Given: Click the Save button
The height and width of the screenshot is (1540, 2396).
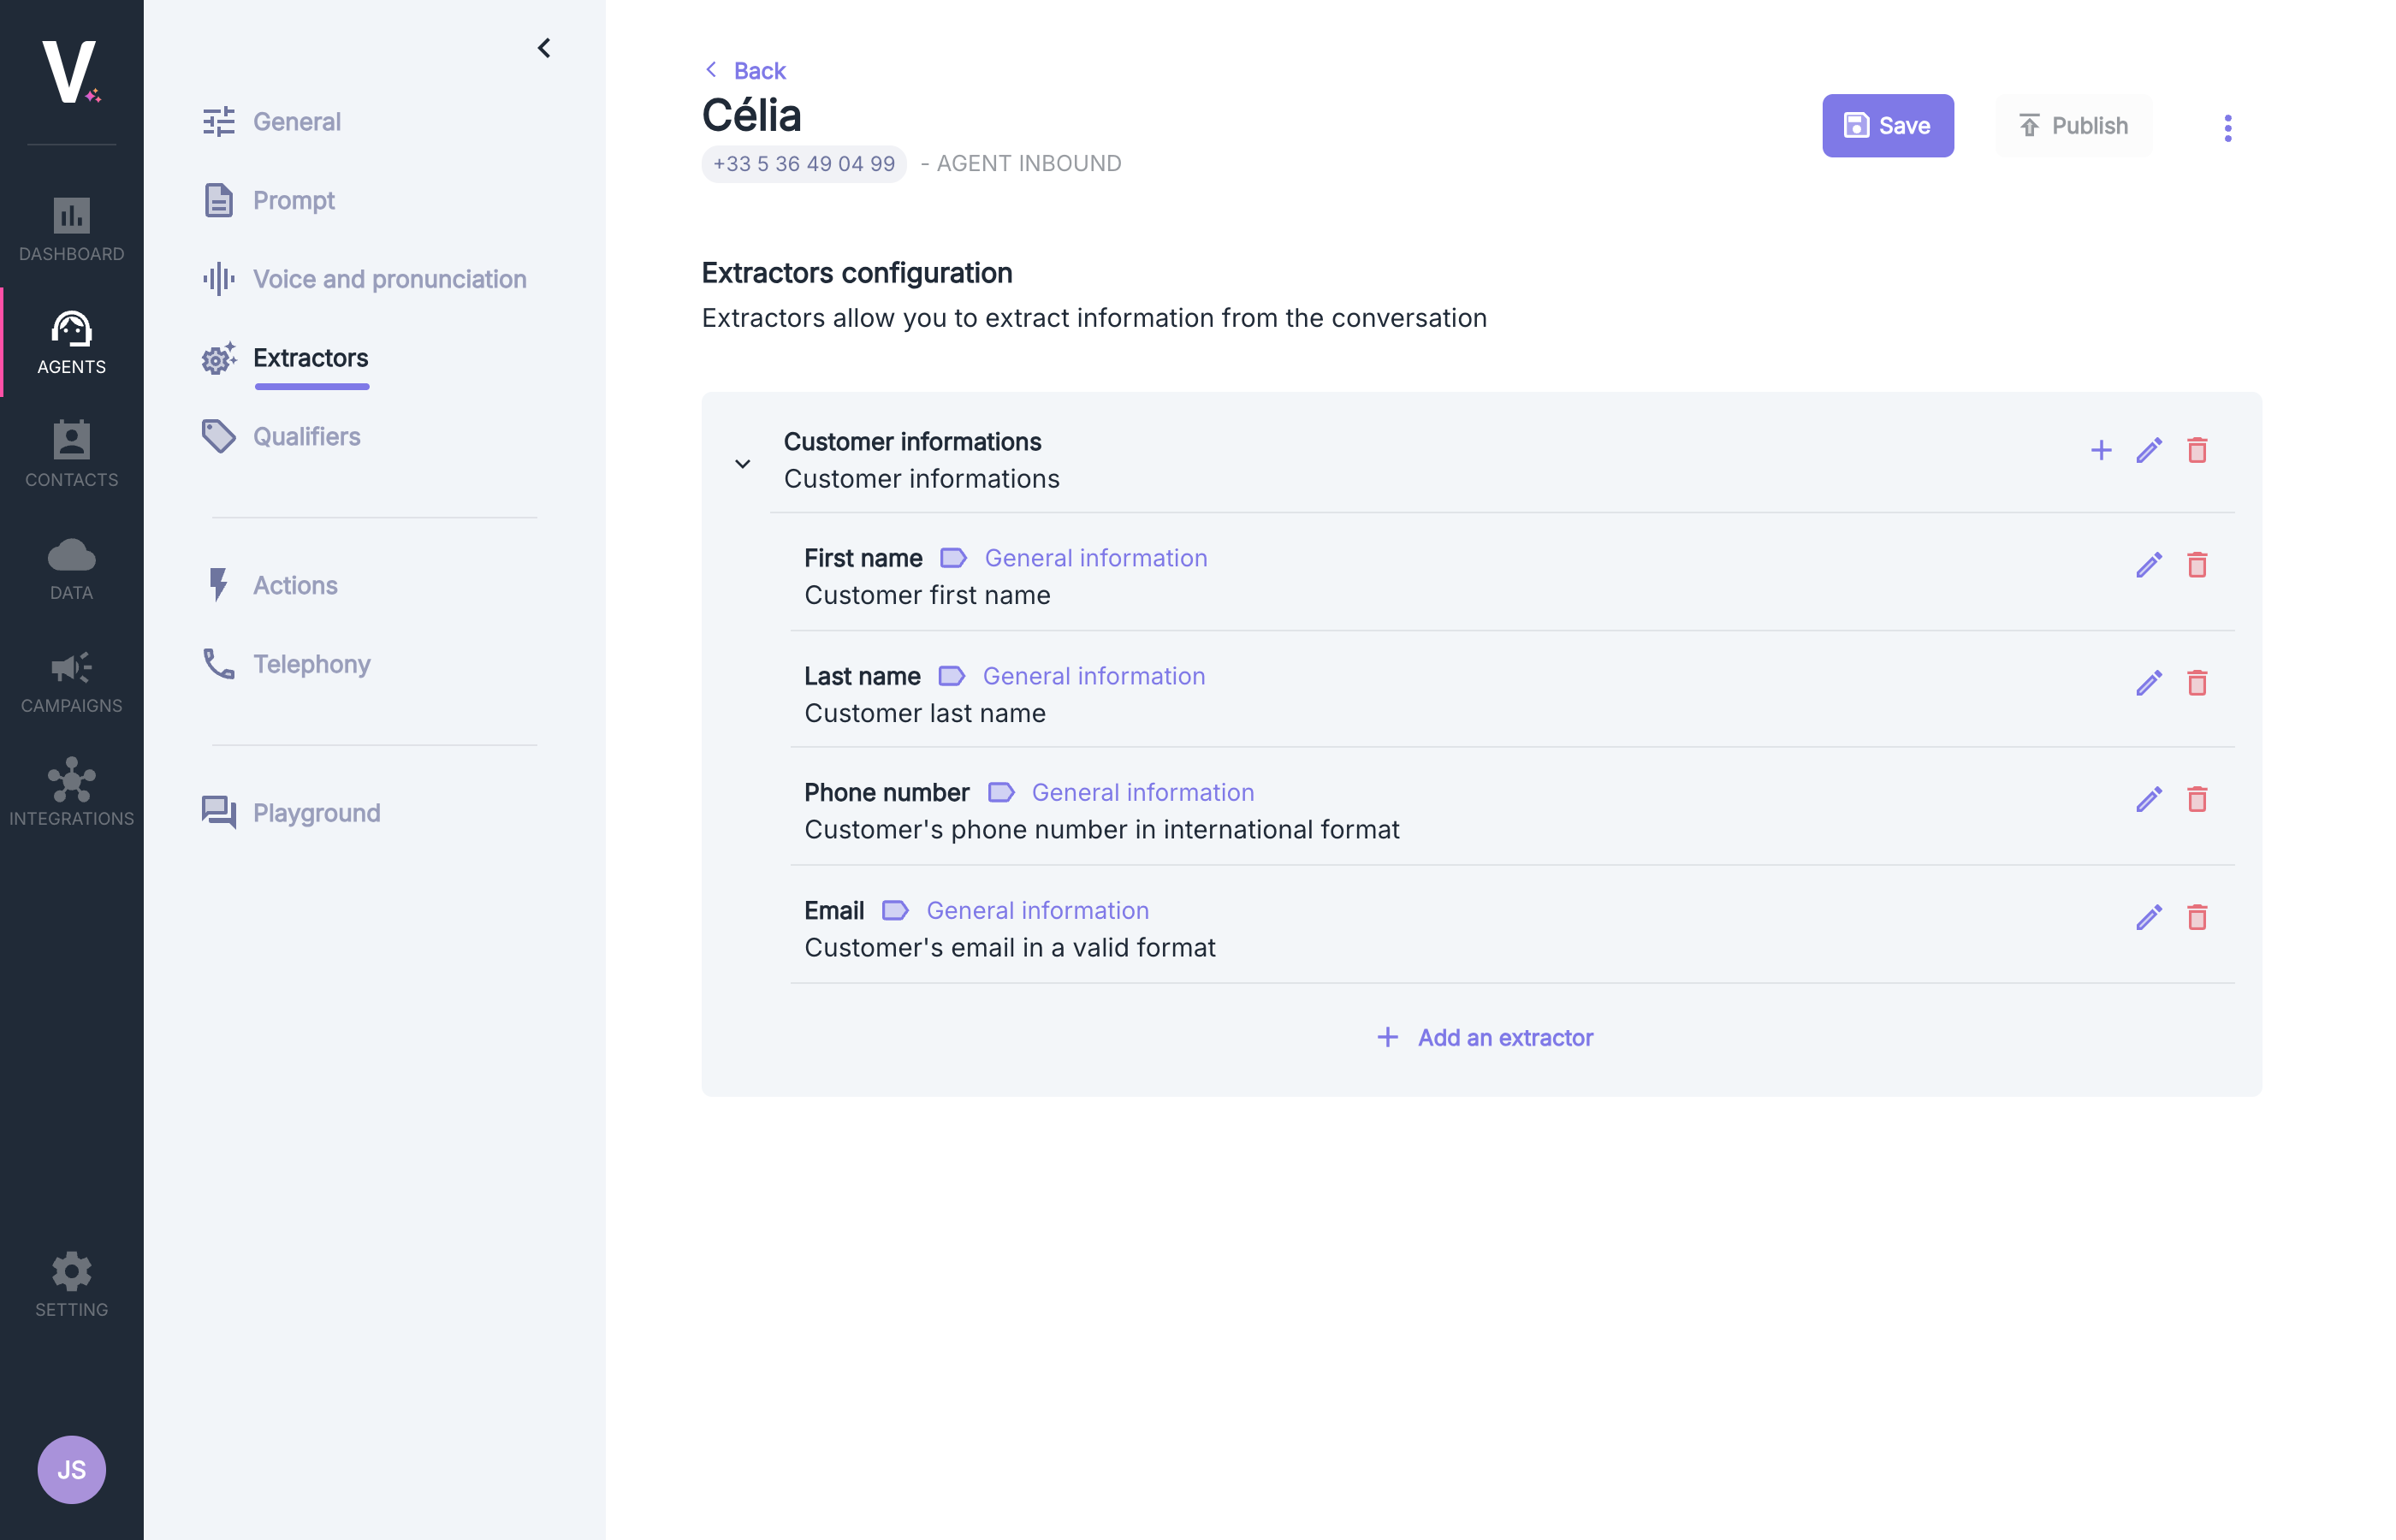Looking at the screenshot, I should coord(1886,126).
